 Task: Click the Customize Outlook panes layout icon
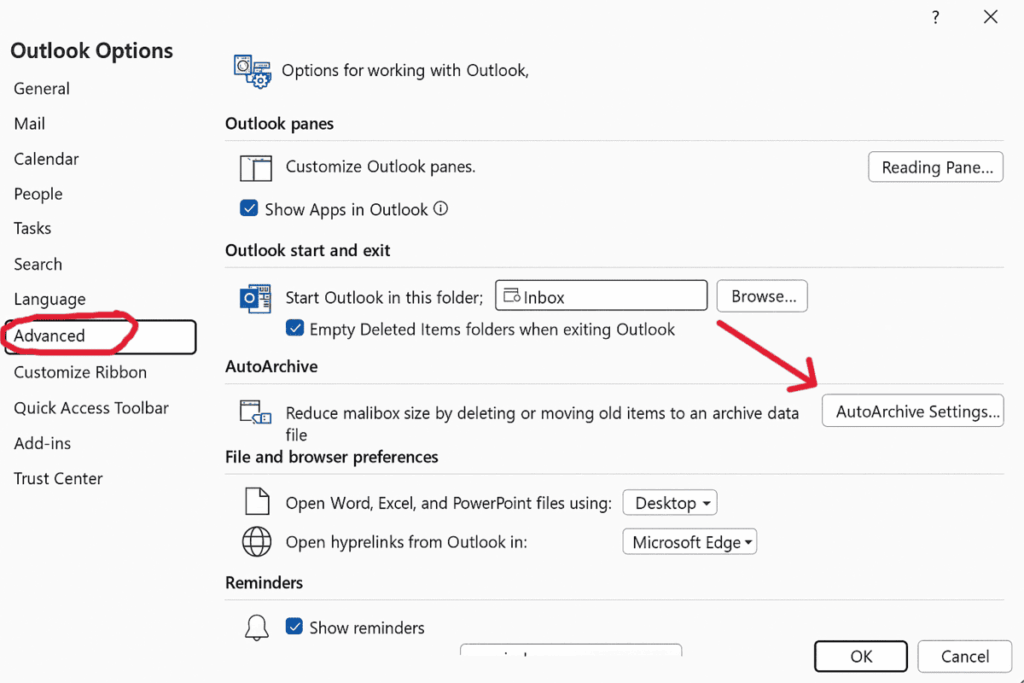click(x=255, y=168)
